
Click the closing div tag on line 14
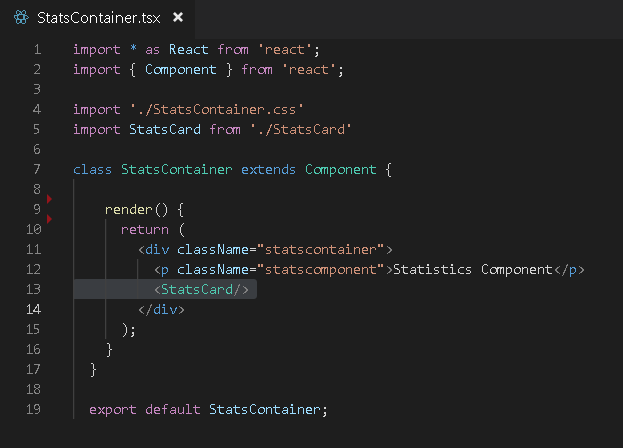tap(161, 309)
